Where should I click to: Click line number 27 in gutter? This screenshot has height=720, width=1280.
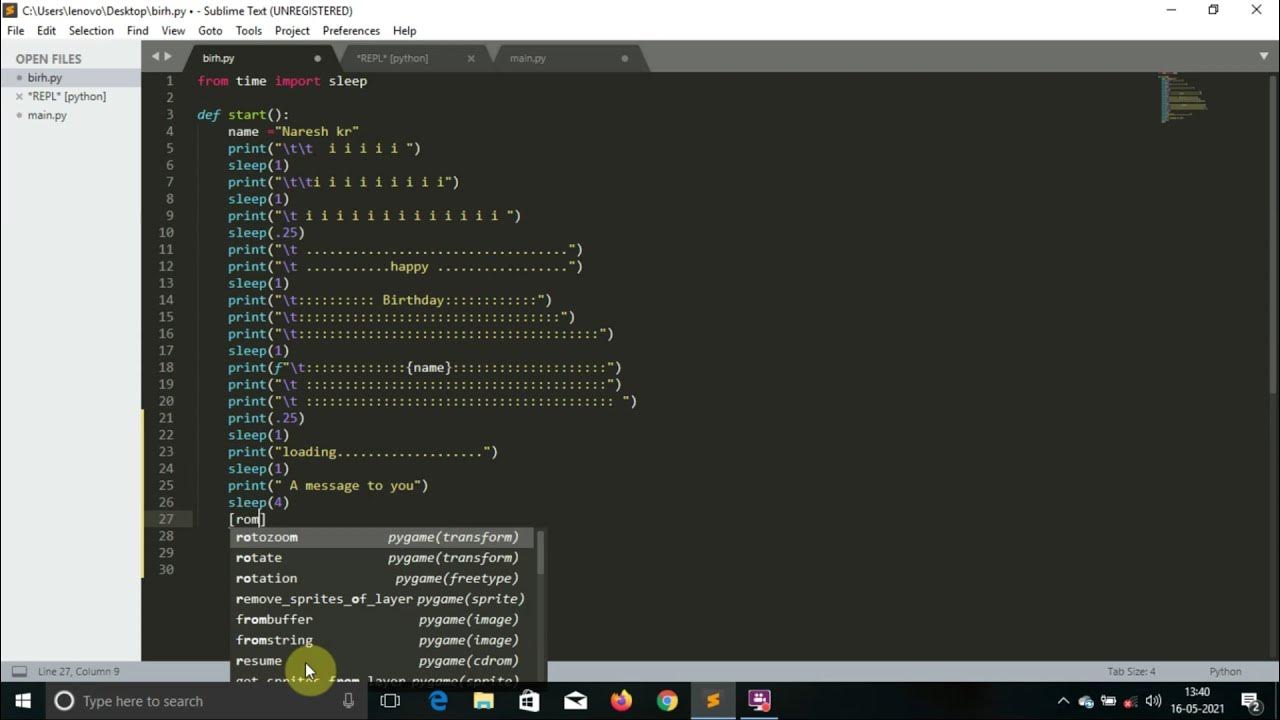[x=166, y=519]
